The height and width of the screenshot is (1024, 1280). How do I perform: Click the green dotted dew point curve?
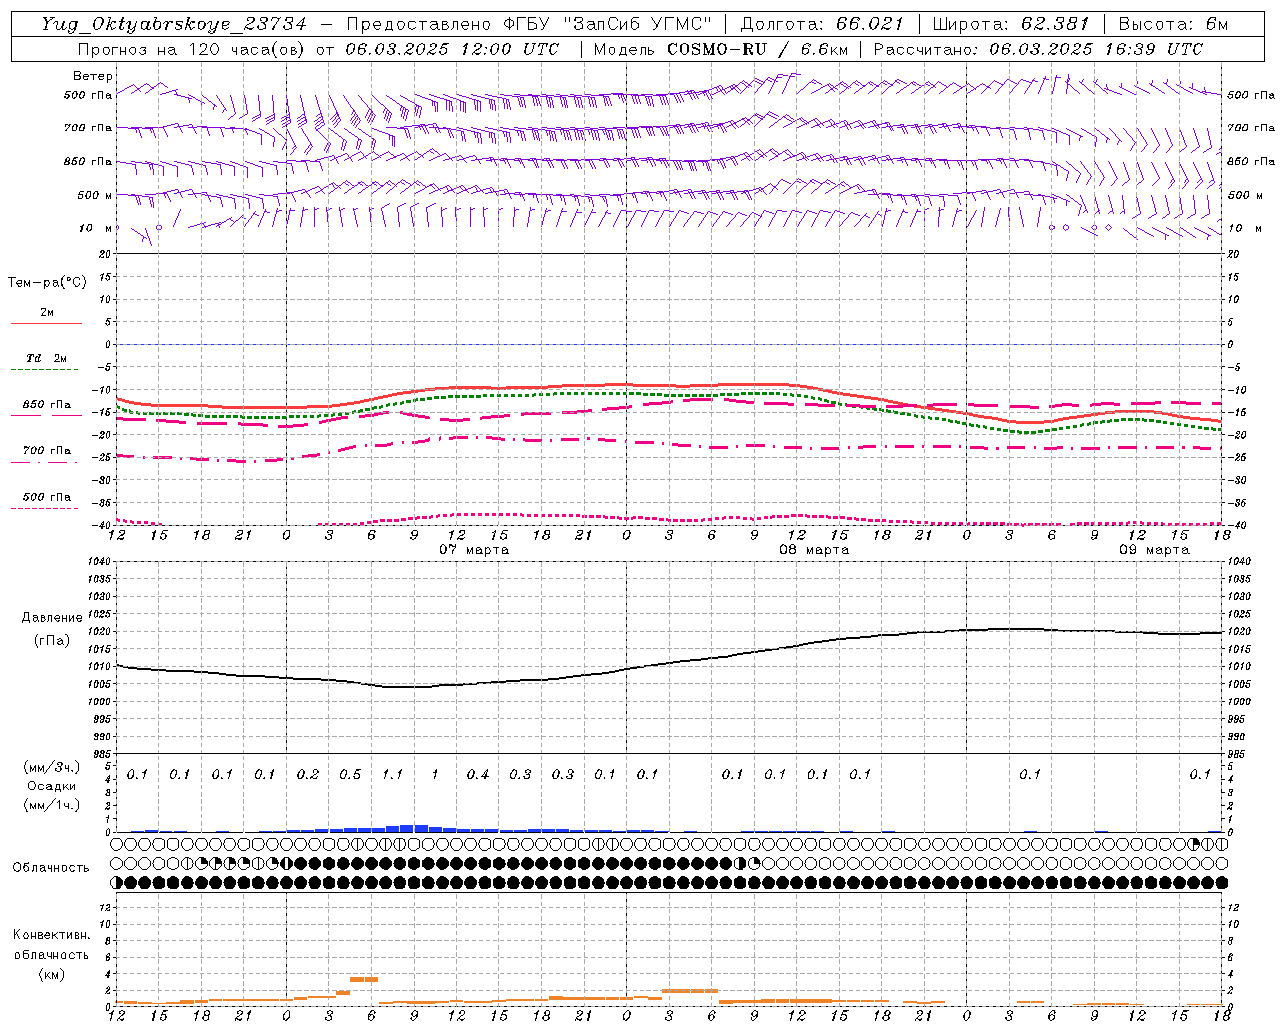click(x=670, y=394)
